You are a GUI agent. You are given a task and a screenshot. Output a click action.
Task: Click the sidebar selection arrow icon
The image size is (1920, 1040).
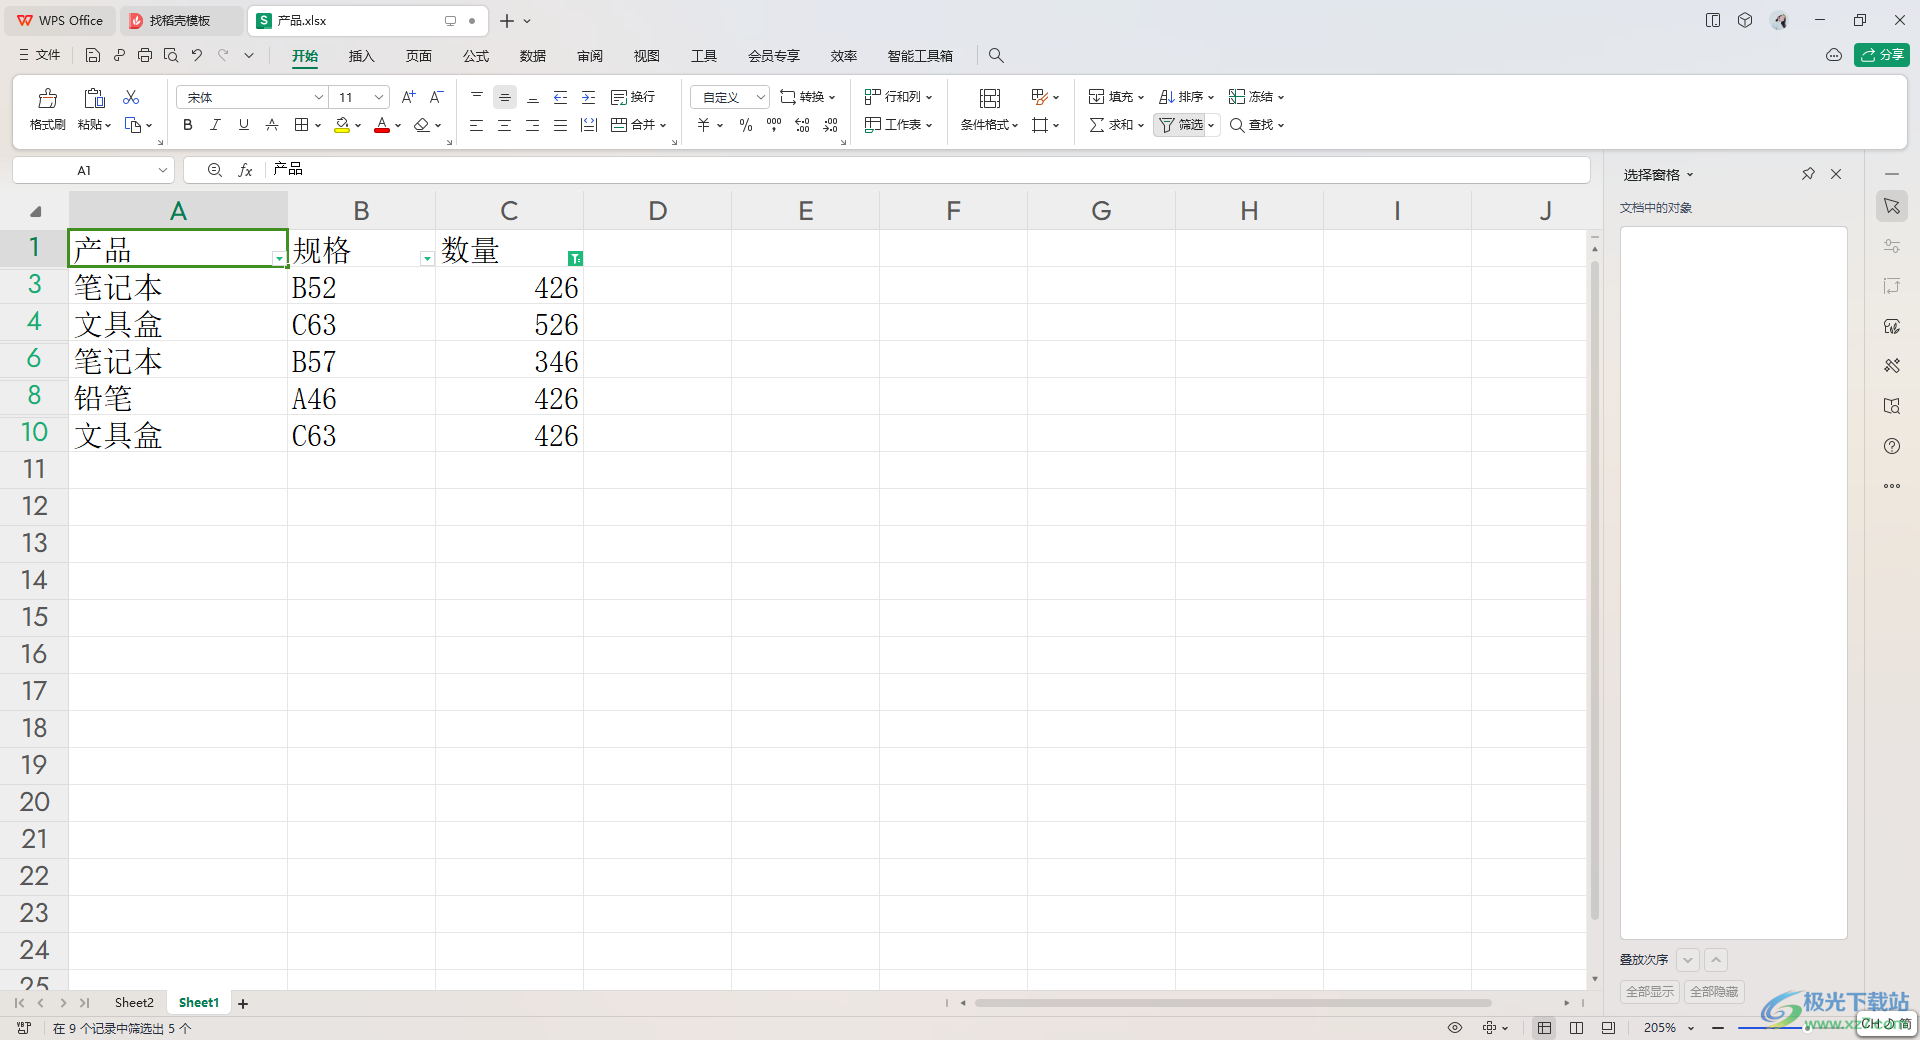point(1892,206)
